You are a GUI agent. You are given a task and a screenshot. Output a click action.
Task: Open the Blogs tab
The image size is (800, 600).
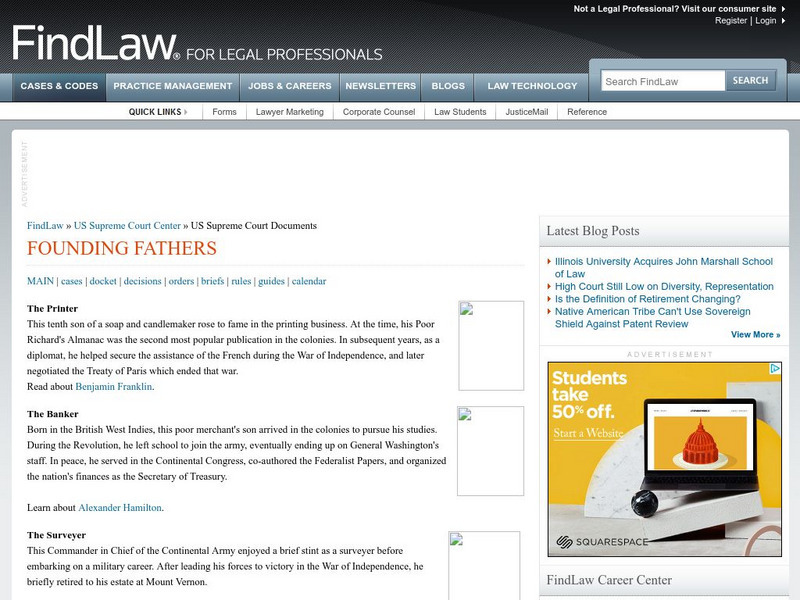pyautogui.click(x=448, y=86)
